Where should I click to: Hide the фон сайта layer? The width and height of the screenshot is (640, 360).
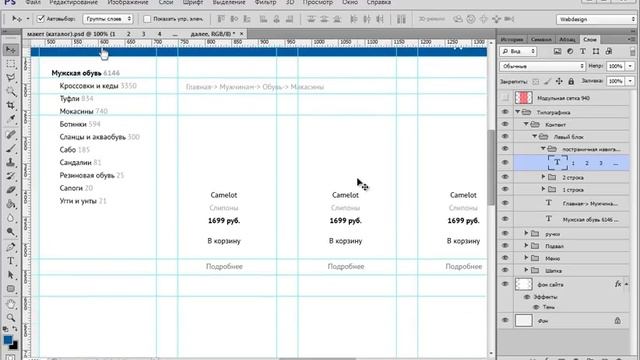(505, 284)
